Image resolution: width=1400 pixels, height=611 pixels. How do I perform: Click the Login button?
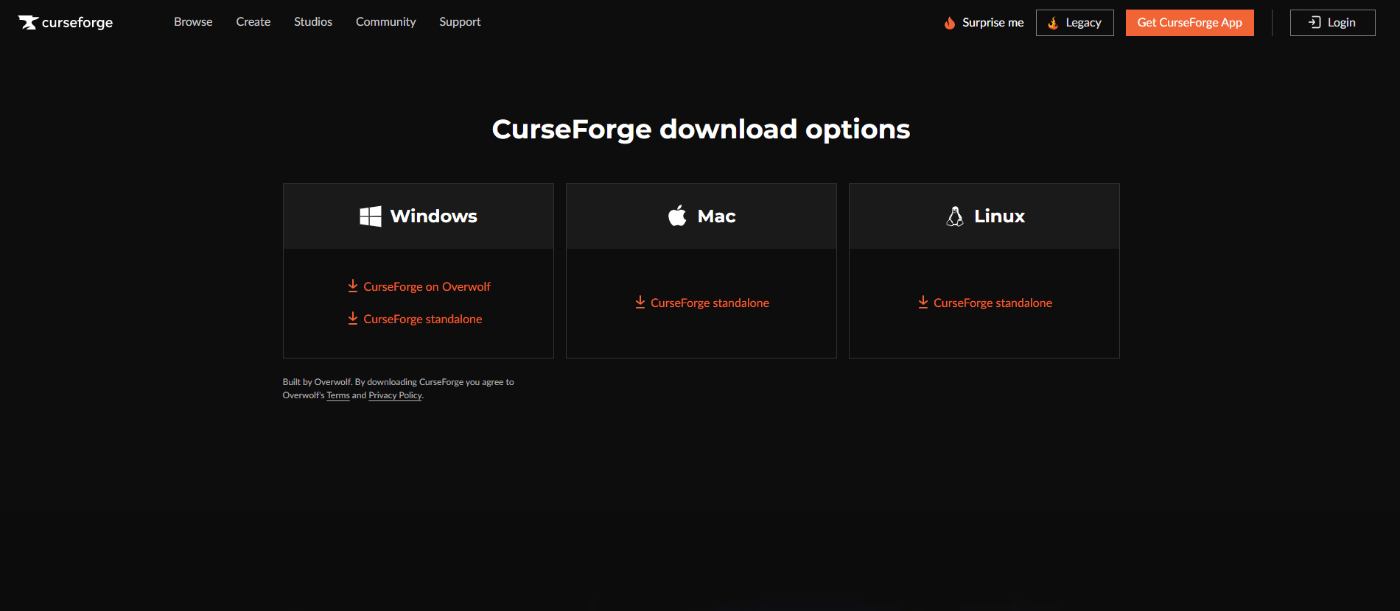(1333, 22)
